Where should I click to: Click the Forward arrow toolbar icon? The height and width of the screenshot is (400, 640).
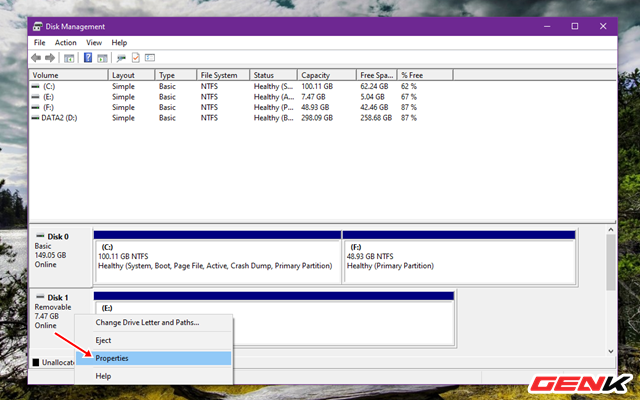[x=51, y=58]
